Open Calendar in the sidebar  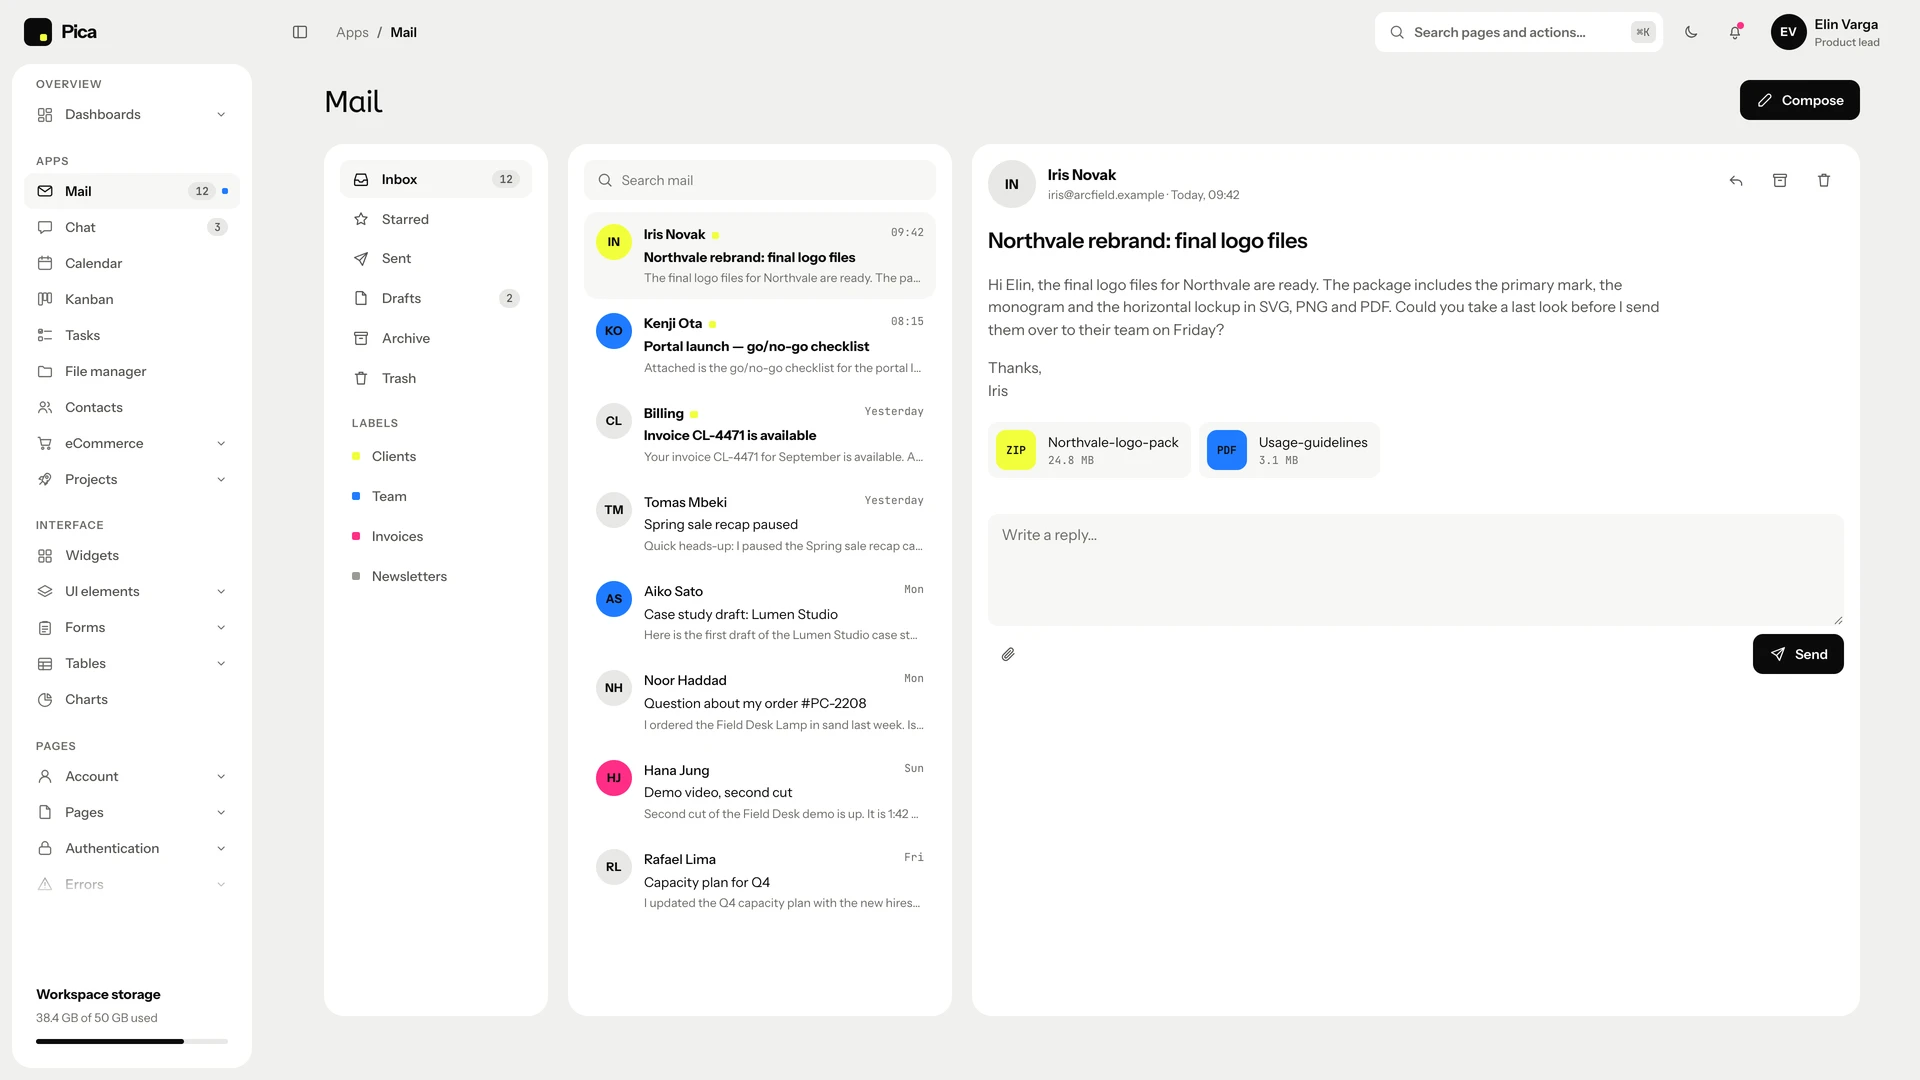pyautogui.click(x=132, y=263)
